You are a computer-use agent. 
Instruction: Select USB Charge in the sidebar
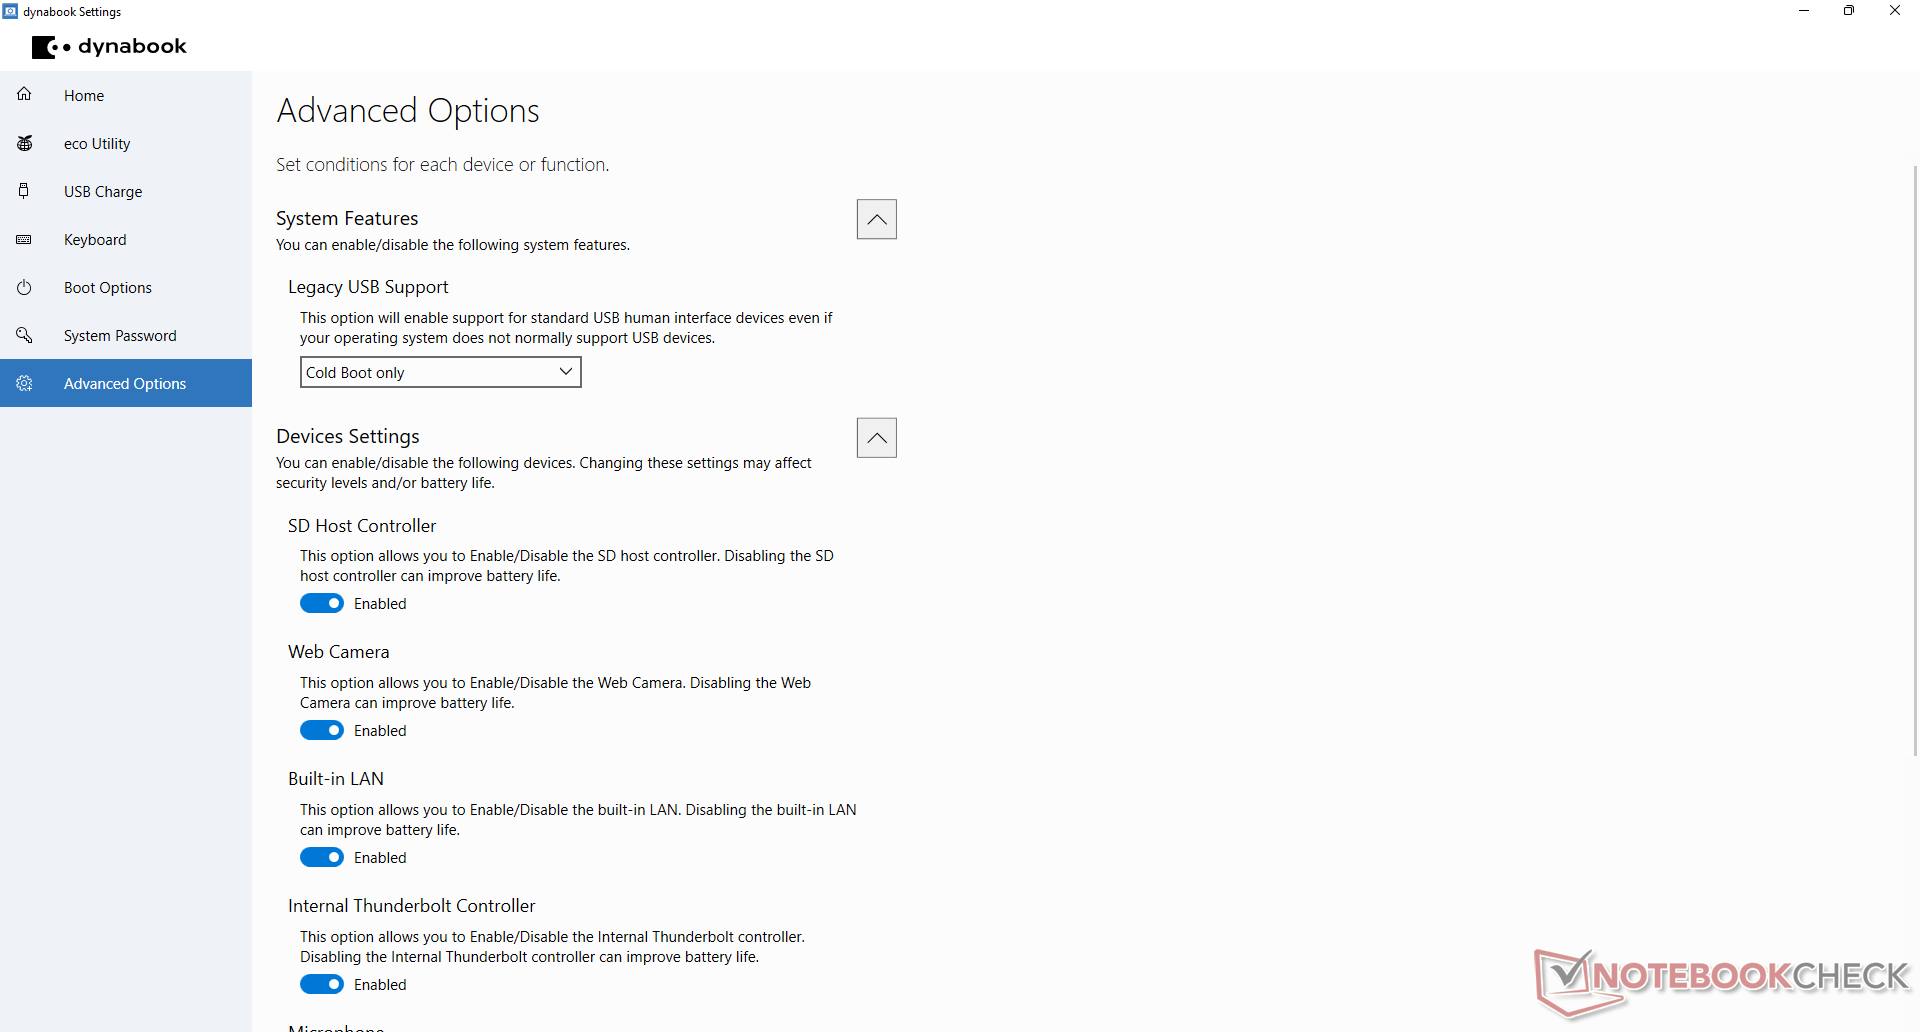[126, 191]
